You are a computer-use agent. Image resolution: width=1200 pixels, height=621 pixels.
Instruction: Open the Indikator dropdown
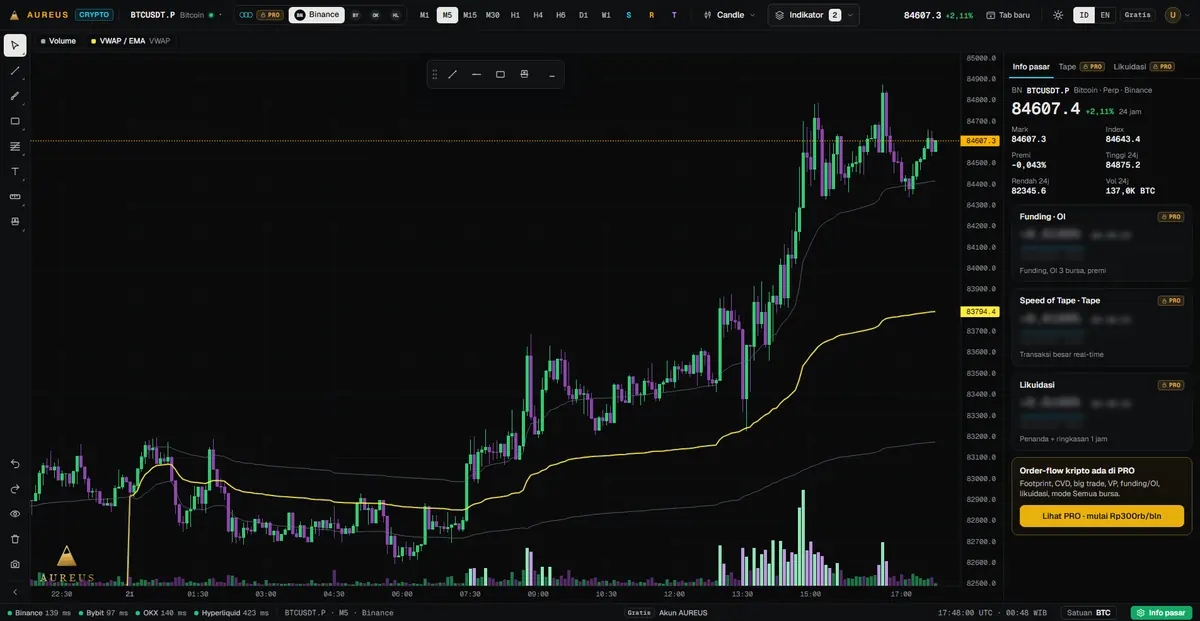point(814,15)
